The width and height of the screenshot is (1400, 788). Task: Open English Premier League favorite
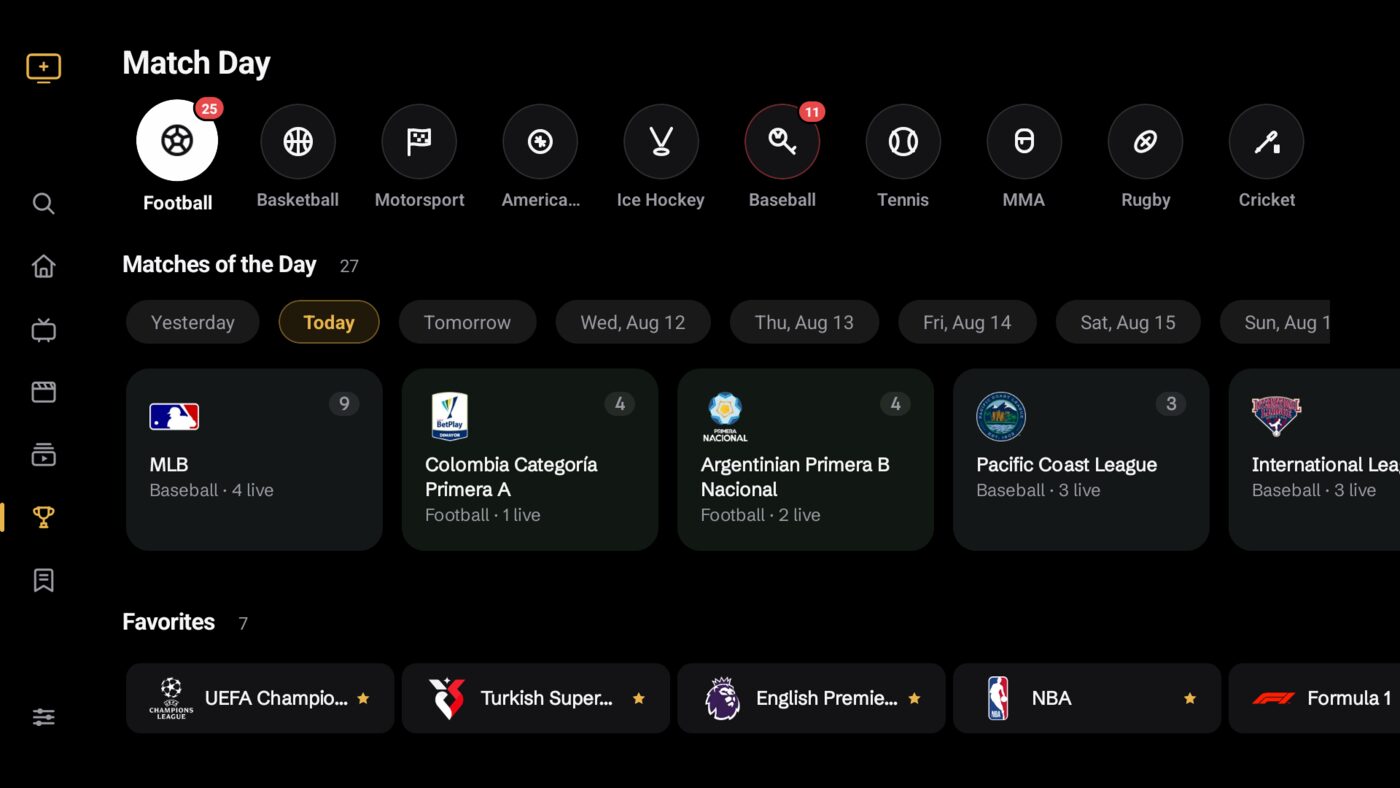pyautogui.click(x=811, y=698)
